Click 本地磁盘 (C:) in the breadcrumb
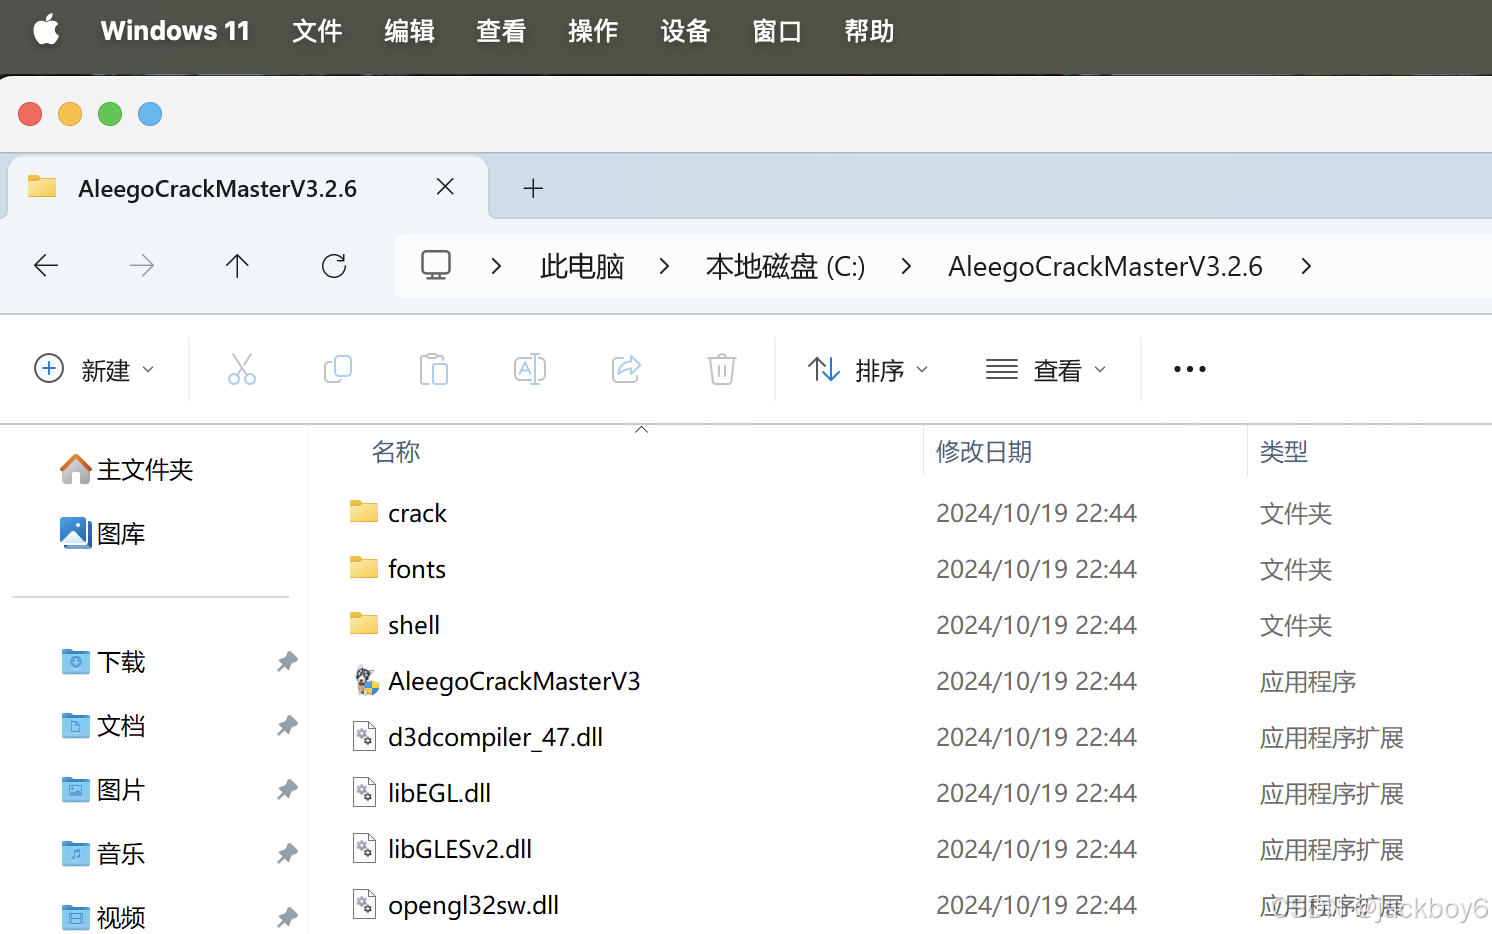The image size is (1492, 934). coord(786,266)
